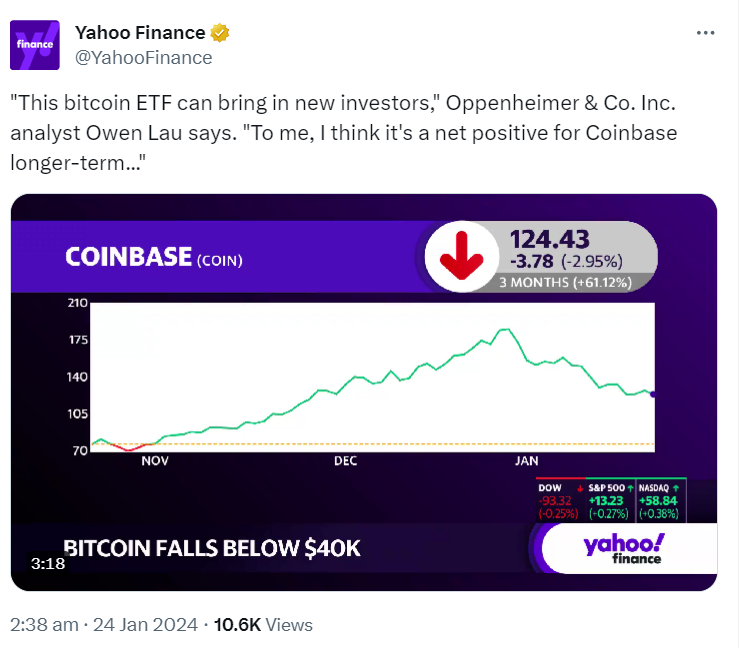Click the DOW ticker box

click(560, 500)
